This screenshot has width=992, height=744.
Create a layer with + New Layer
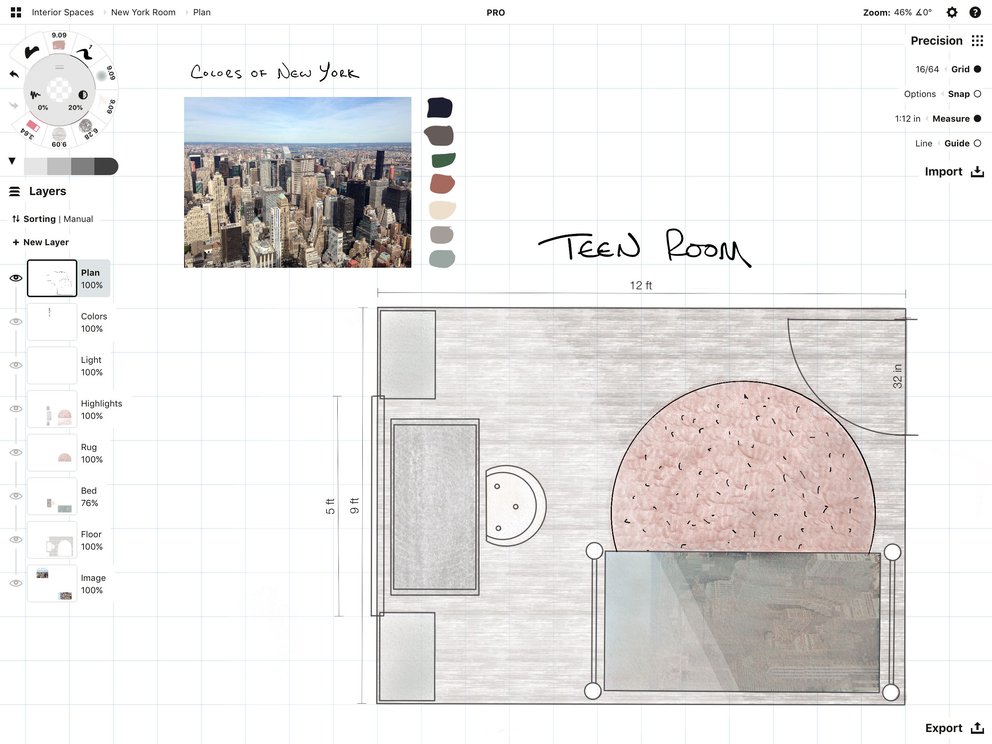coord(40,241)
